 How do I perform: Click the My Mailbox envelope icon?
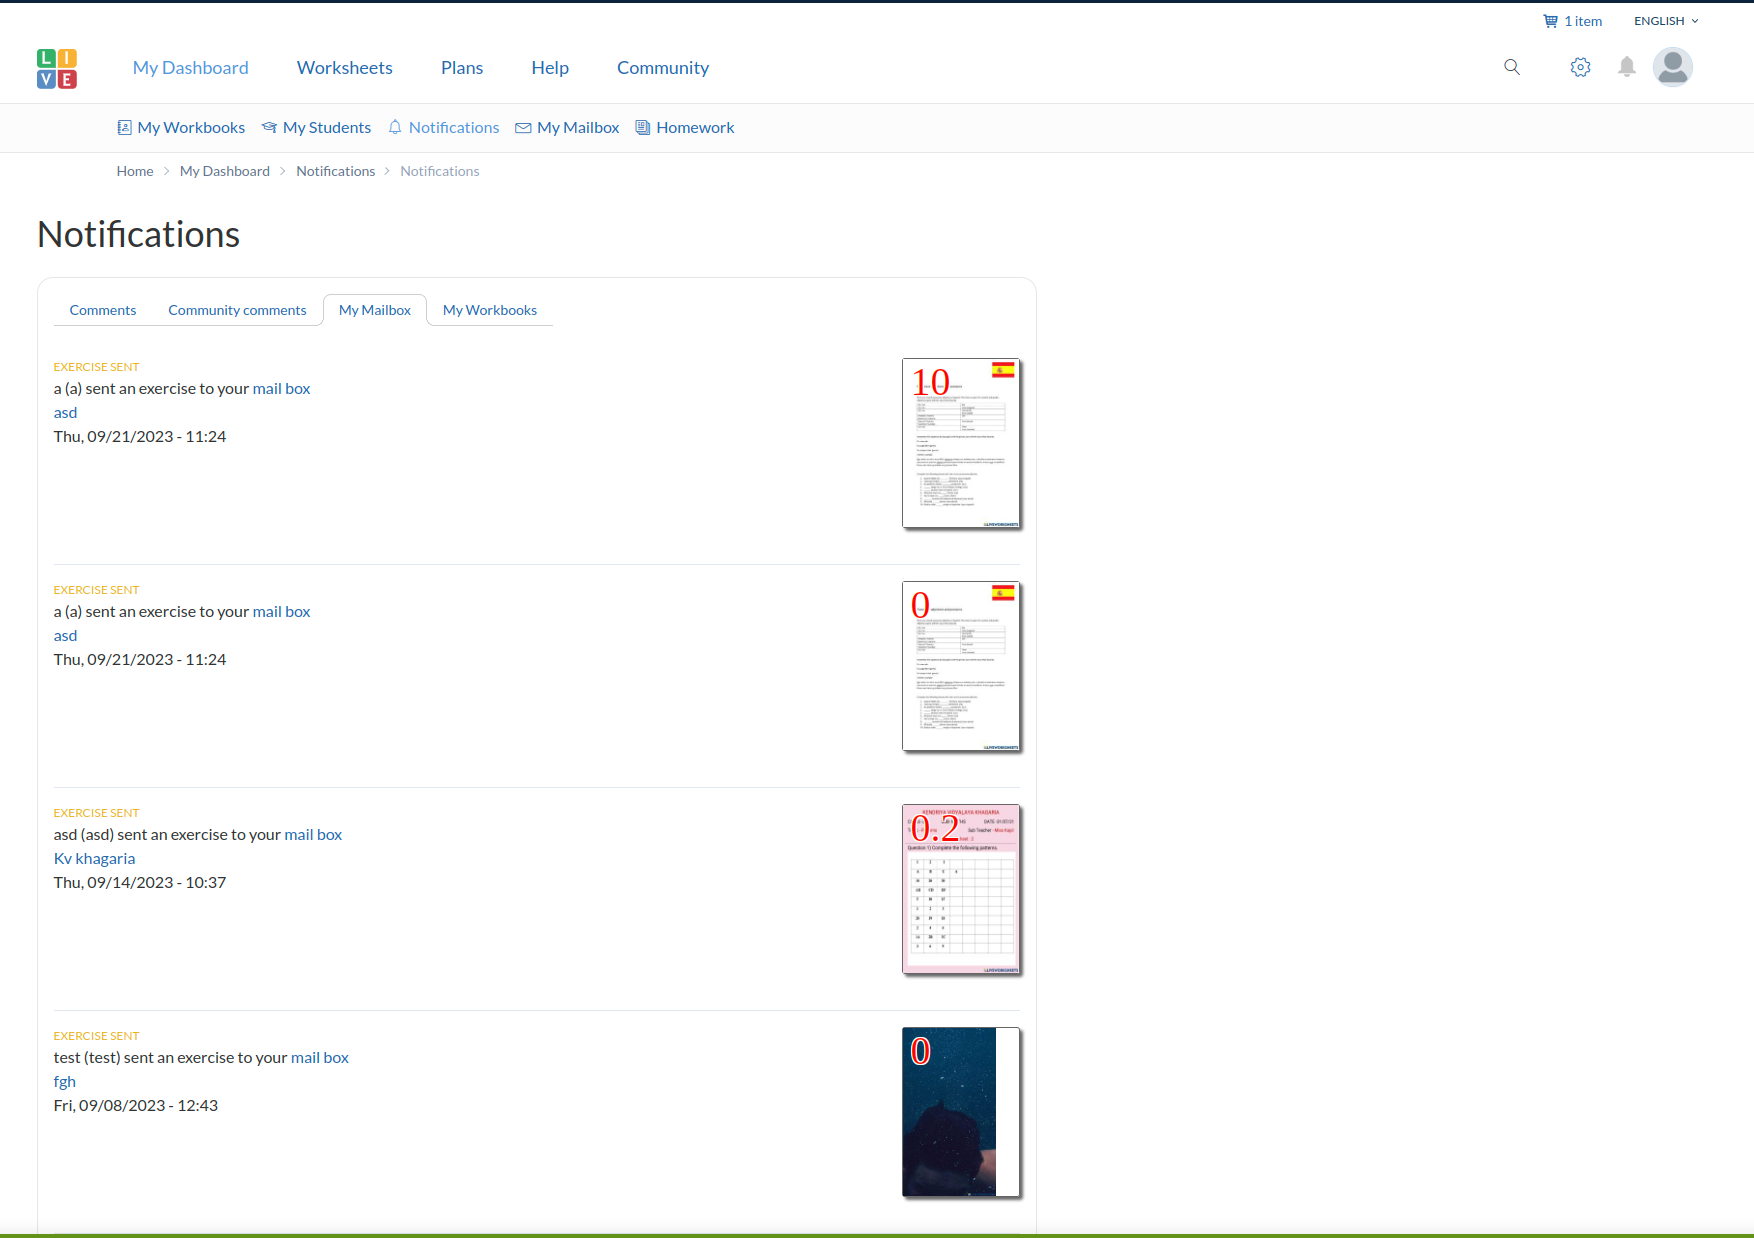[x=523, y=128]
